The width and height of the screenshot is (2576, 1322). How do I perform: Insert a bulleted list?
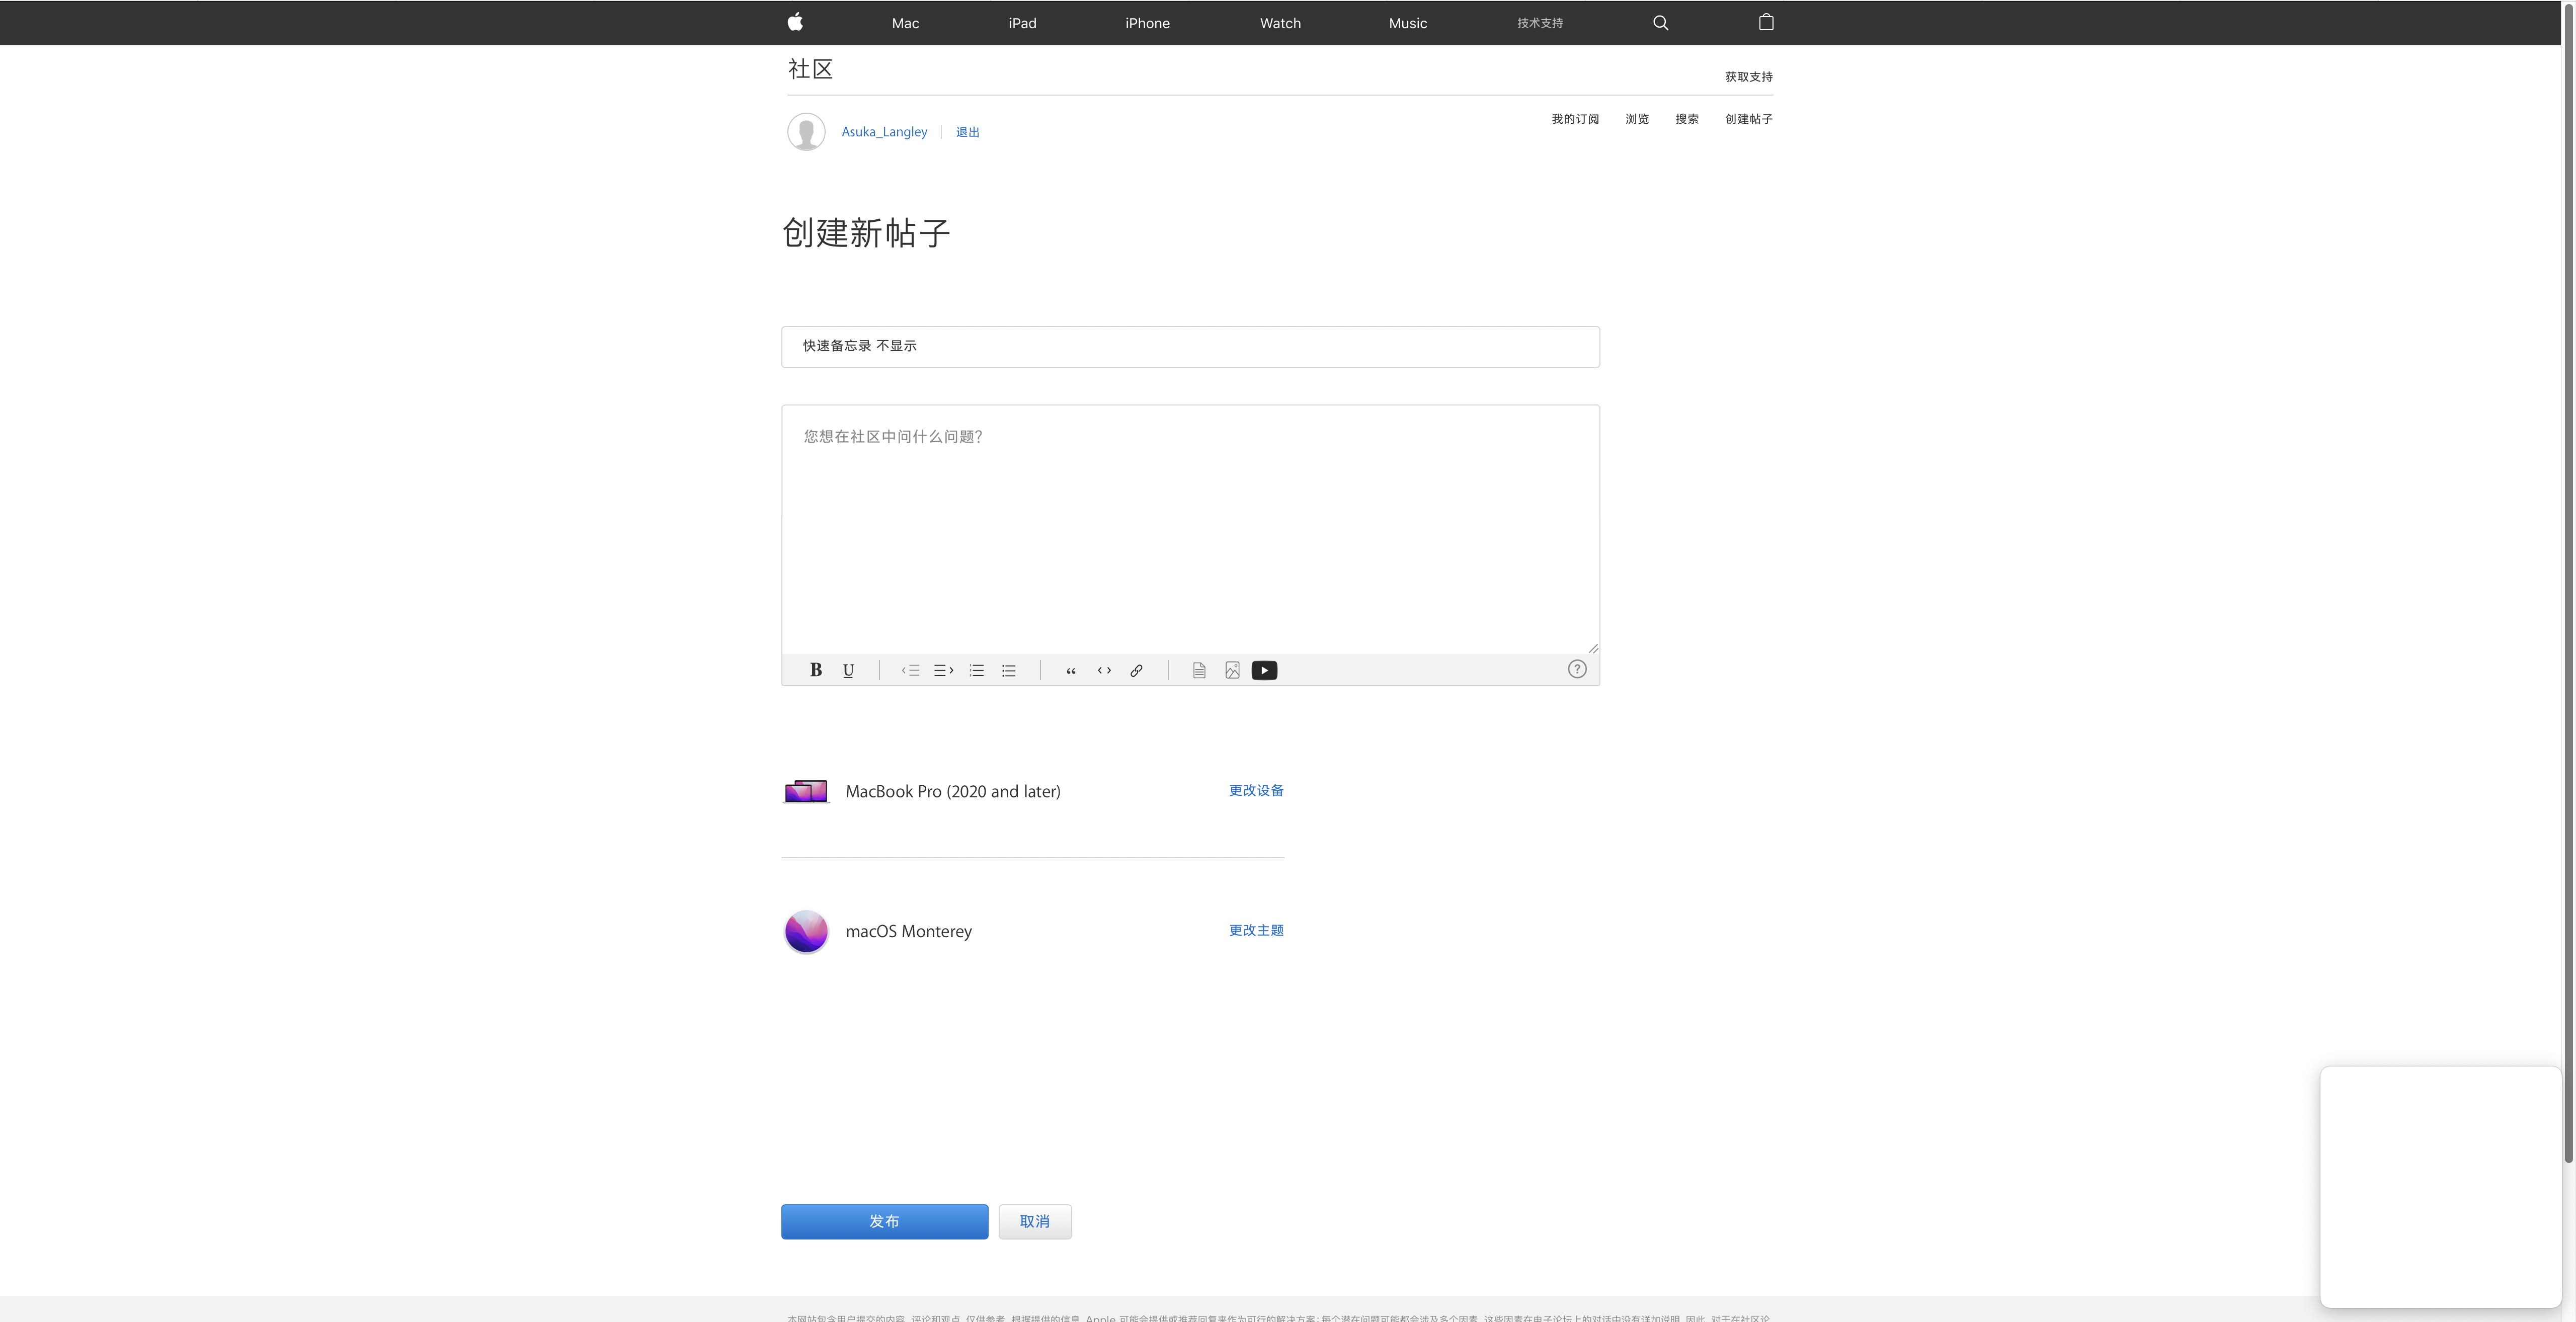coord(1009,670)
